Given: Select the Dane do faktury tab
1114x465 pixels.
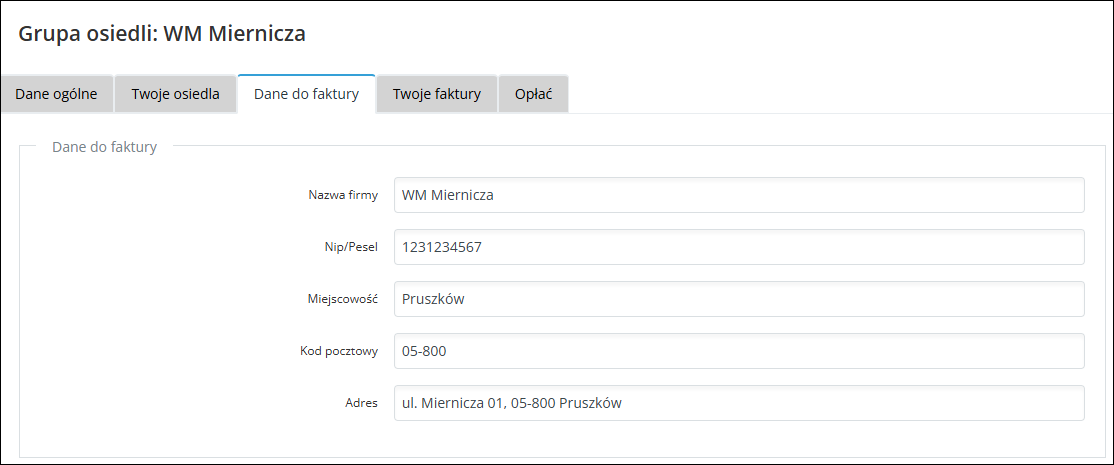Looking at the screenshot, I should coord(306,94).
